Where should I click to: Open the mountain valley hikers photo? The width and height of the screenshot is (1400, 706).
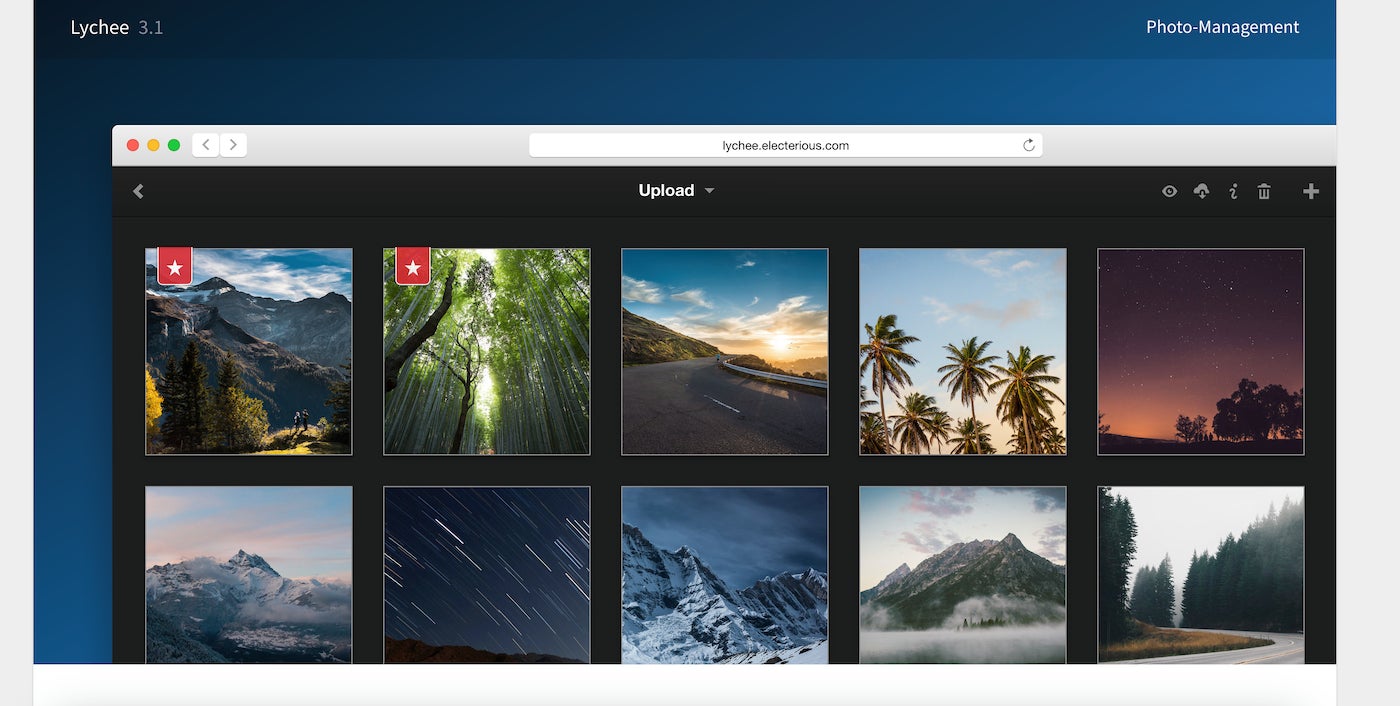[x=249, y=352]
